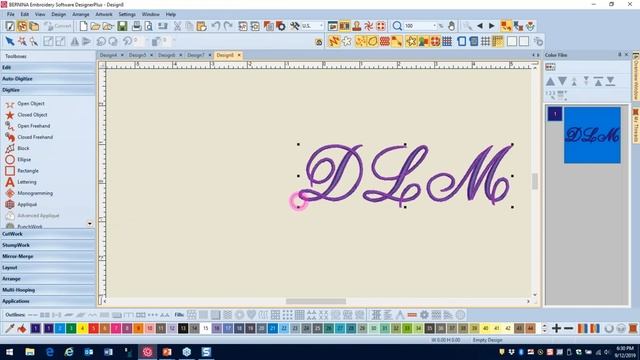Expand the Auto-Digitize toolbox section
This screenshot has width=640, height=360.
[x=48, y=78]
